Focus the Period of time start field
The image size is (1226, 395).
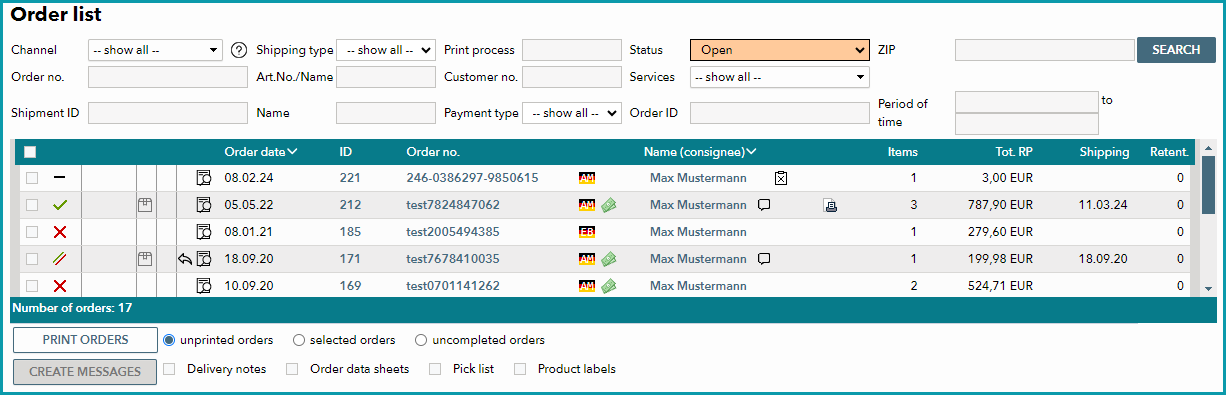1027,102
